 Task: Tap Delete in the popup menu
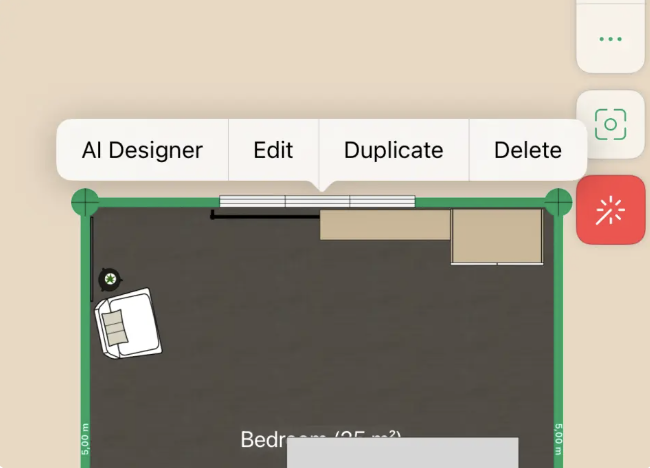(x=528, y=150)
